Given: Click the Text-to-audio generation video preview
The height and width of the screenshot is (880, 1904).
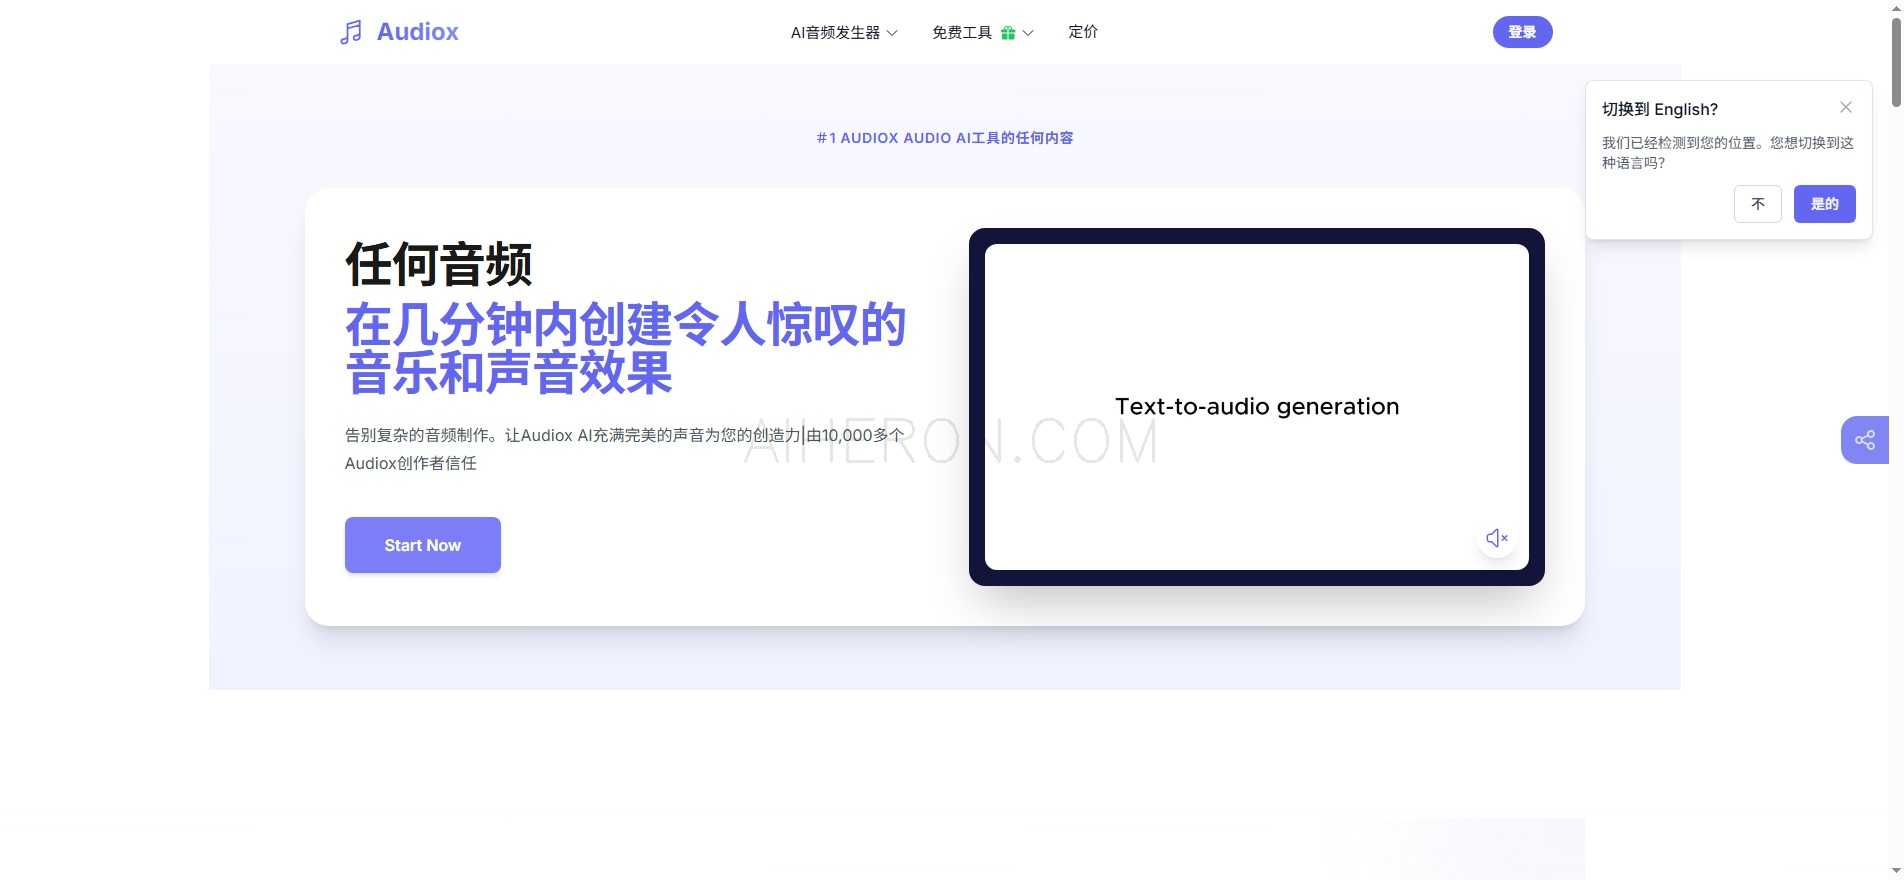Looking at the screenshot, I should pyautogui.click(x=1257, y=407).
